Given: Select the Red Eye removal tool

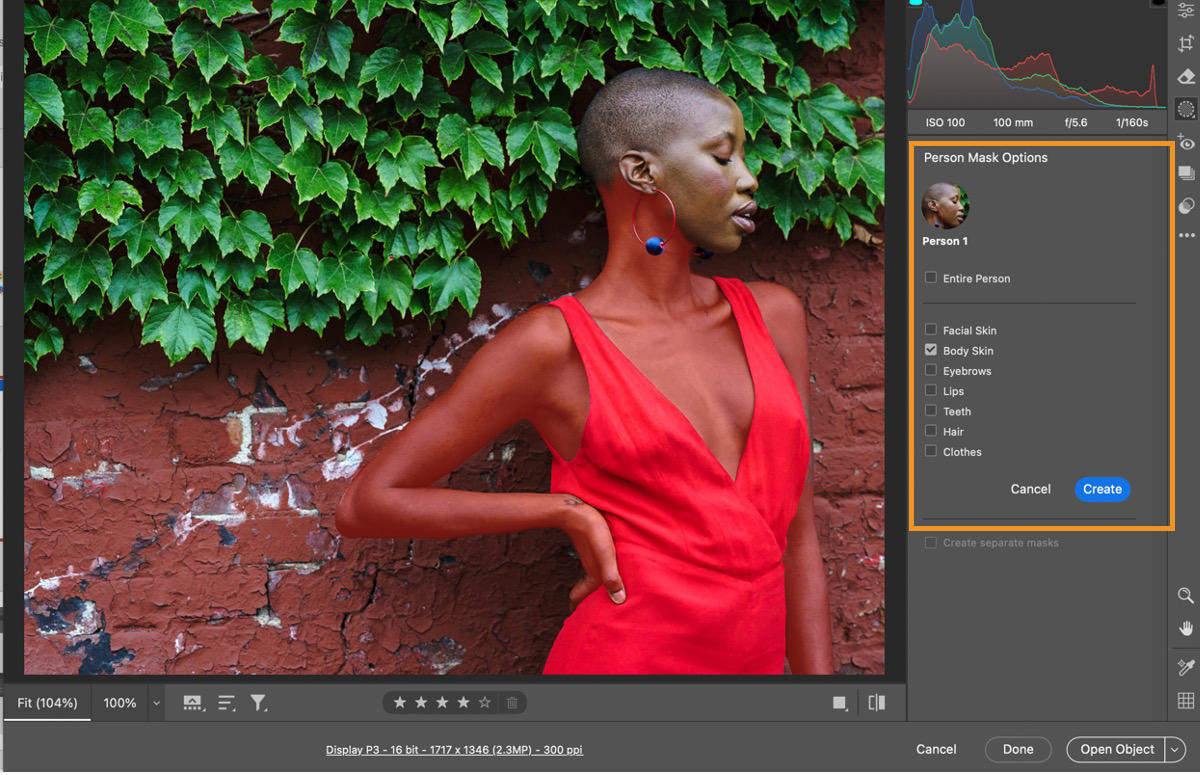Looking at the screenshot, I should (1186, 143).
